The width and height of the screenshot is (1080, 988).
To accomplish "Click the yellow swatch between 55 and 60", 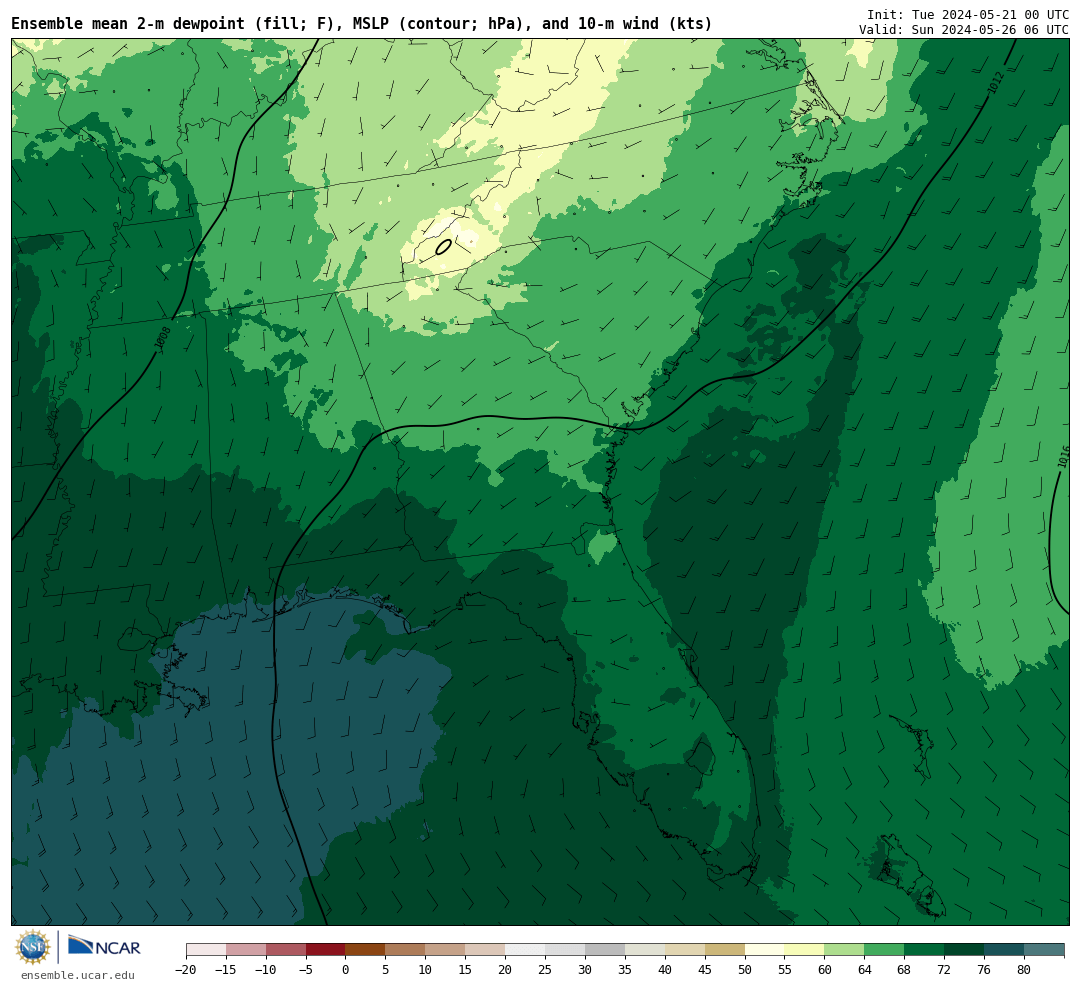I will (804, 950).
